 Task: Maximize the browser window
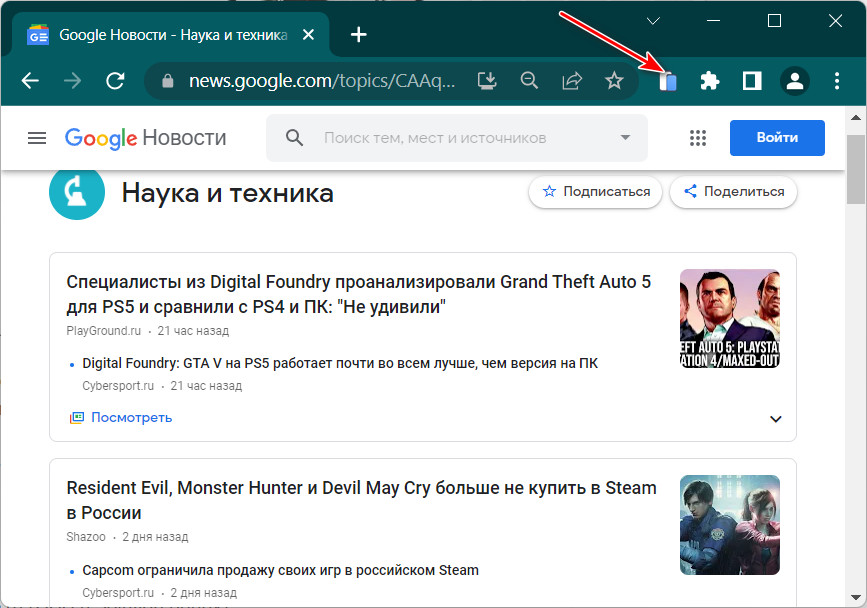tap(775, 21)
